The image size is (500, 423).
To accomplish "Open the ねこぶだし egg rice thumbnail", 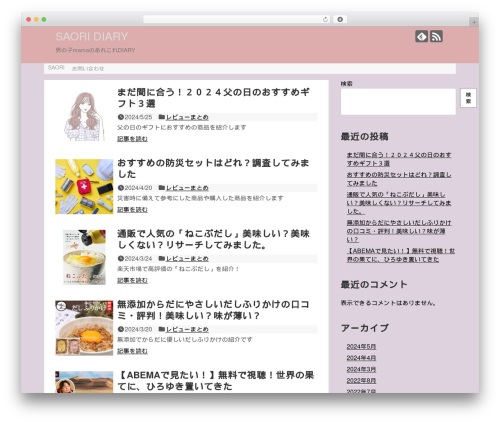I will pyautogui.click(x=84, y=257).
